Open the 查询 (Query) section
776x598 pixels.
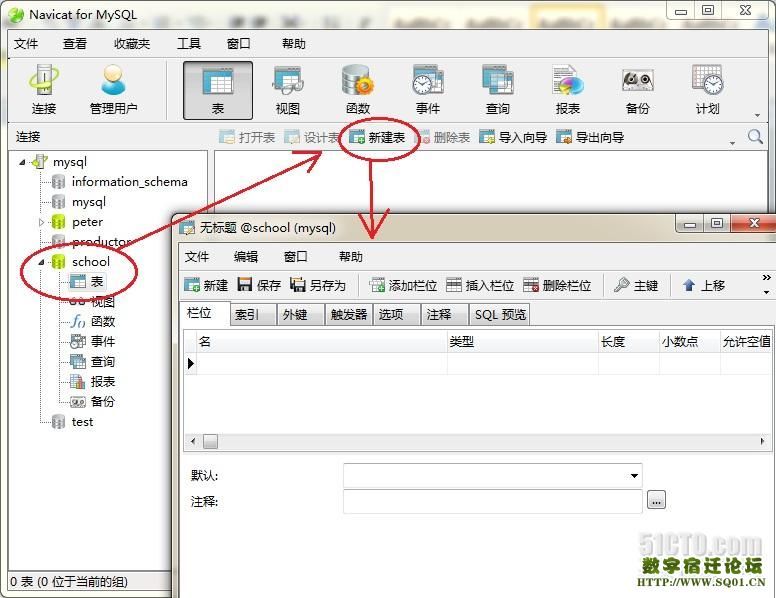(x=497, y=91)
